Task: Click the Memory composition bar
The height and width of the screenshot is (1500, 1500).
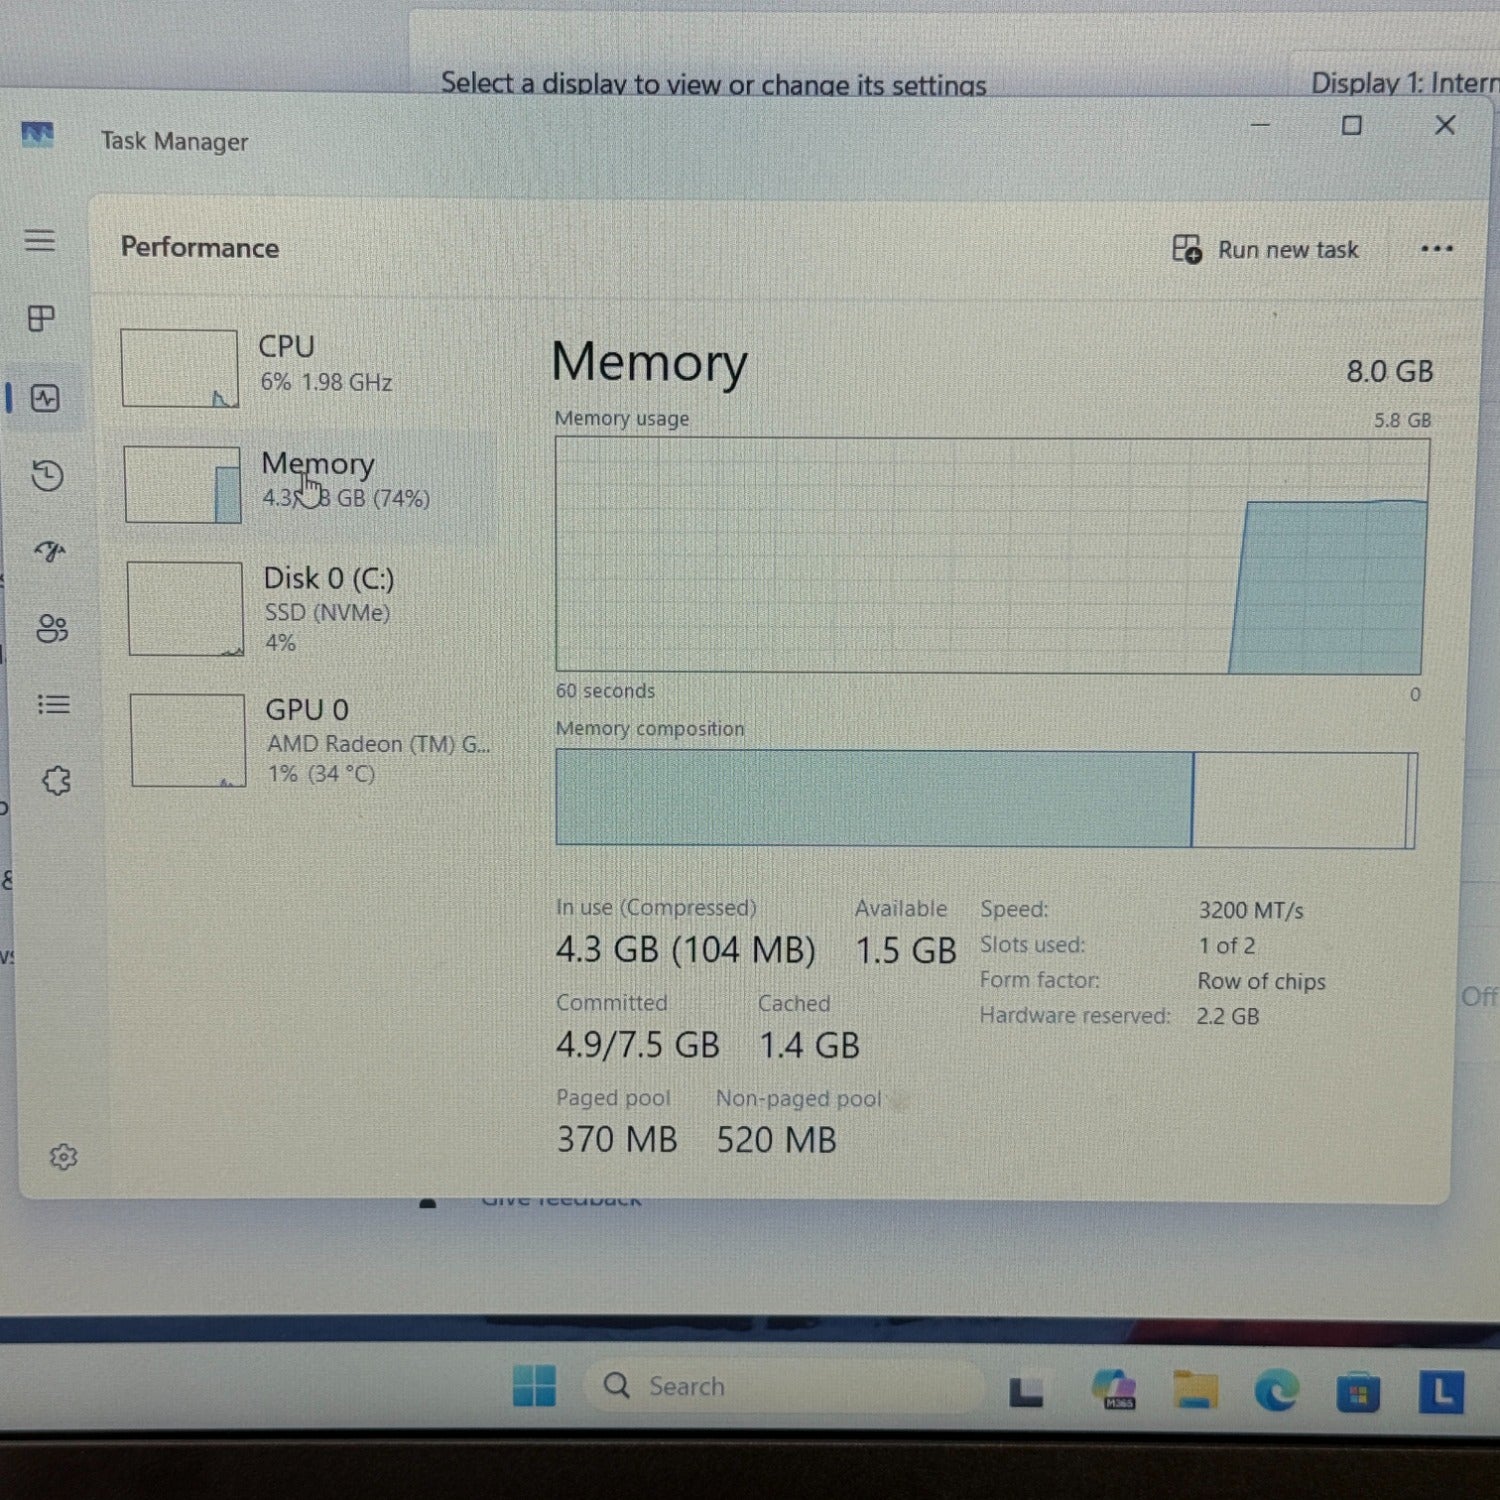Action: 985,800
